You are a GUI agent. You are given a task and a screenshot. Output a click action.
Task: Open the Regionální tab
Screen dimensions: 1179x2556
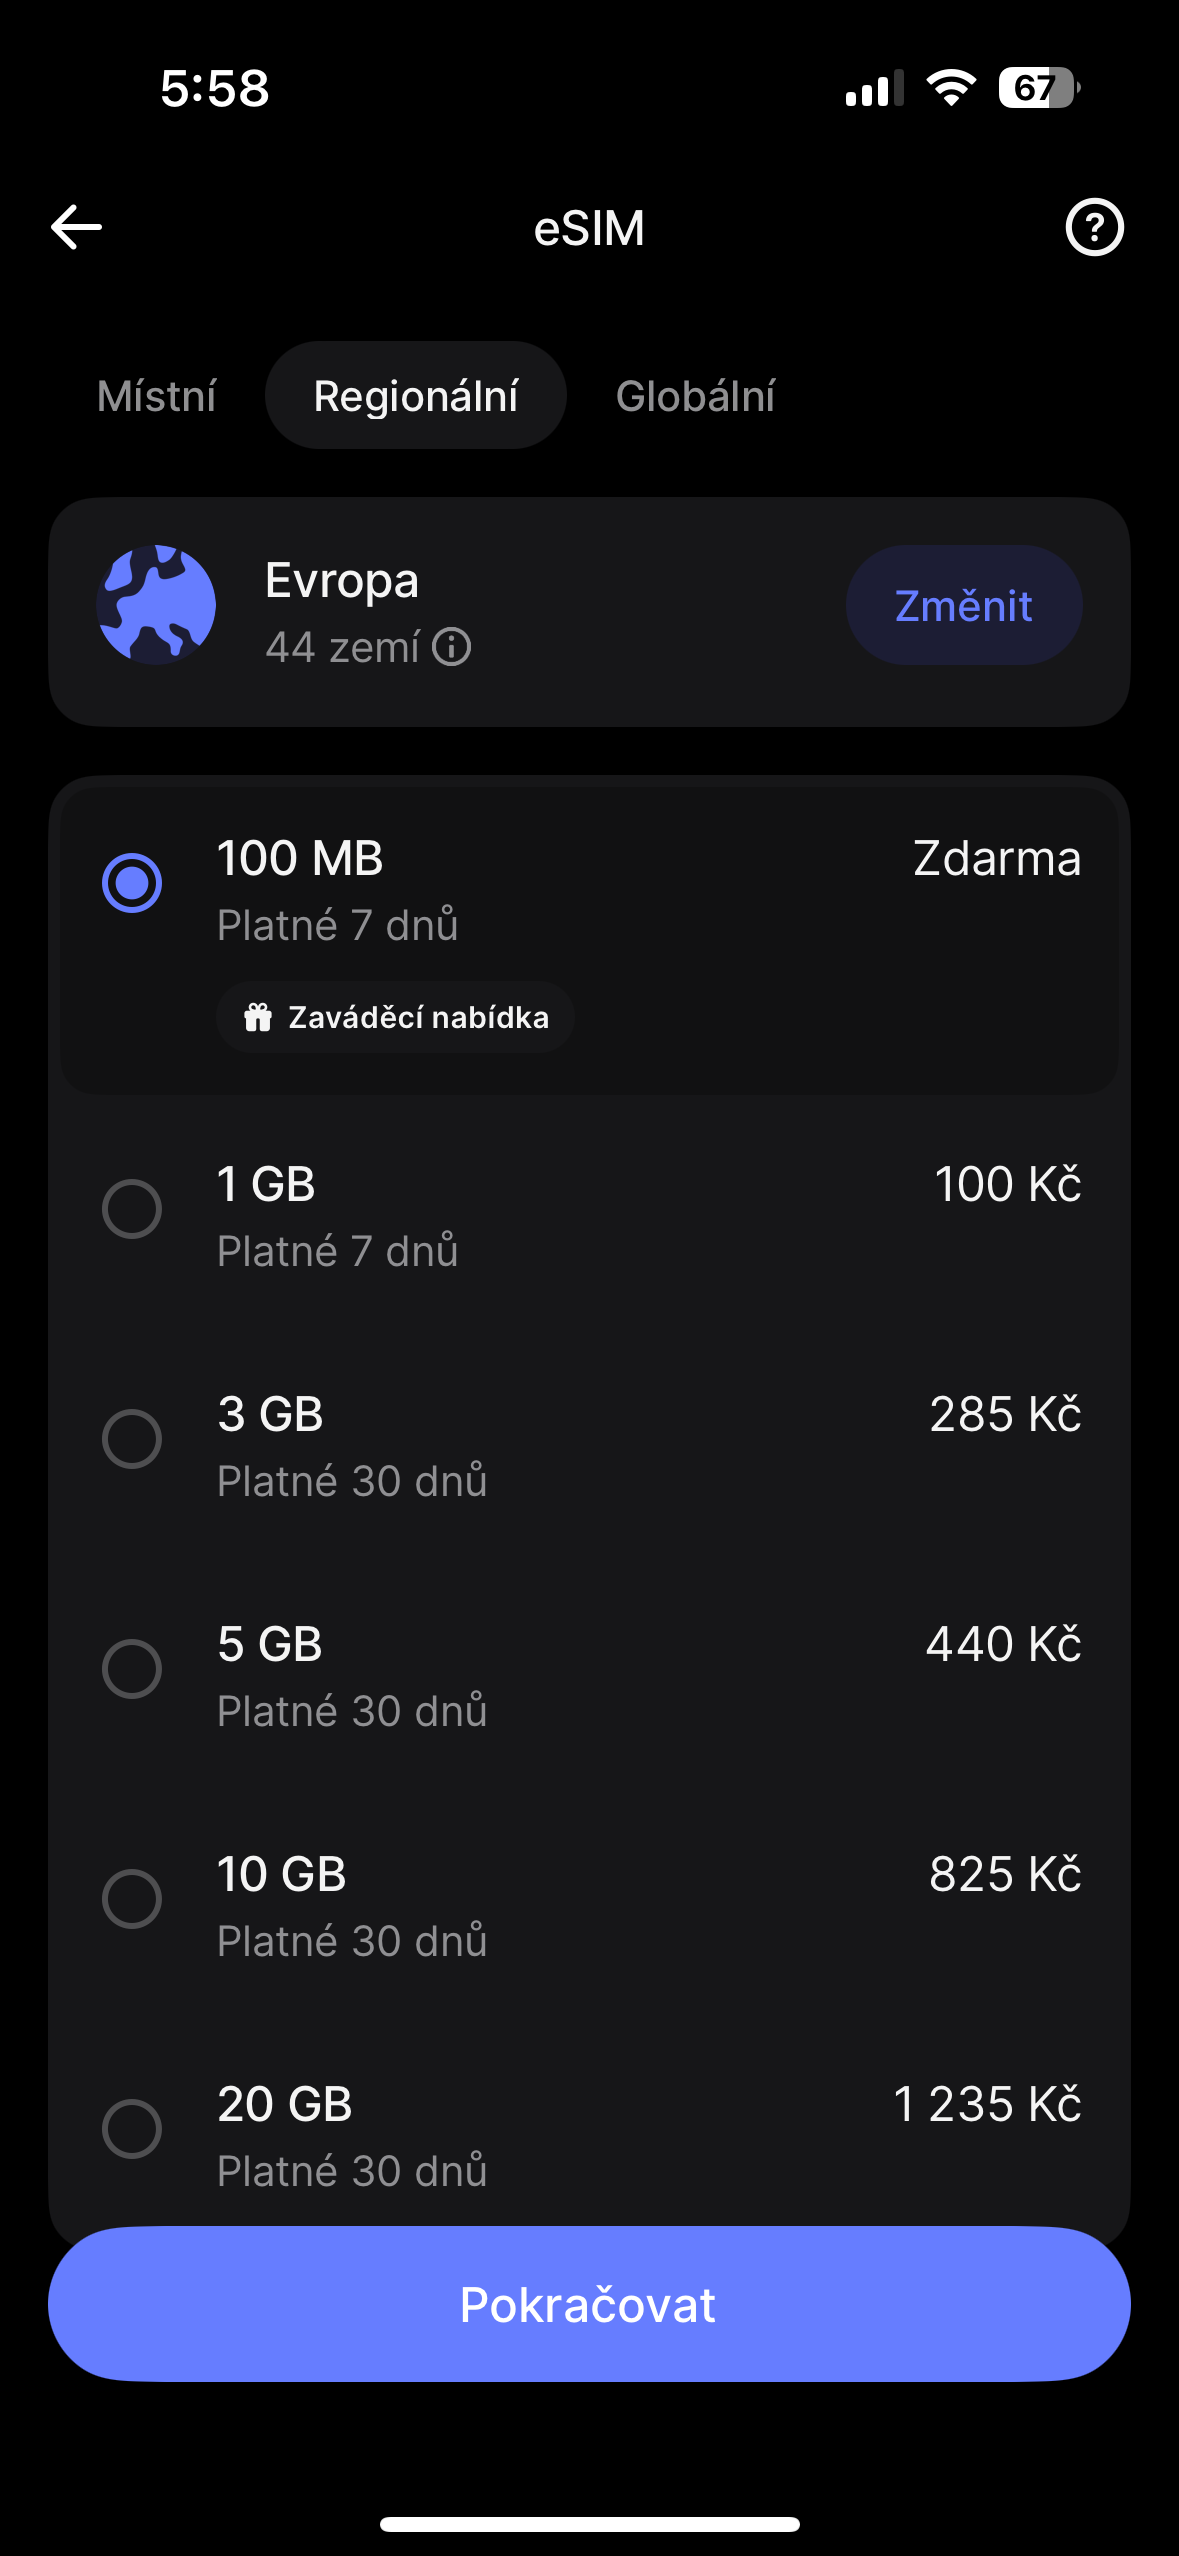pyautogui.click(x=416, y=396)
